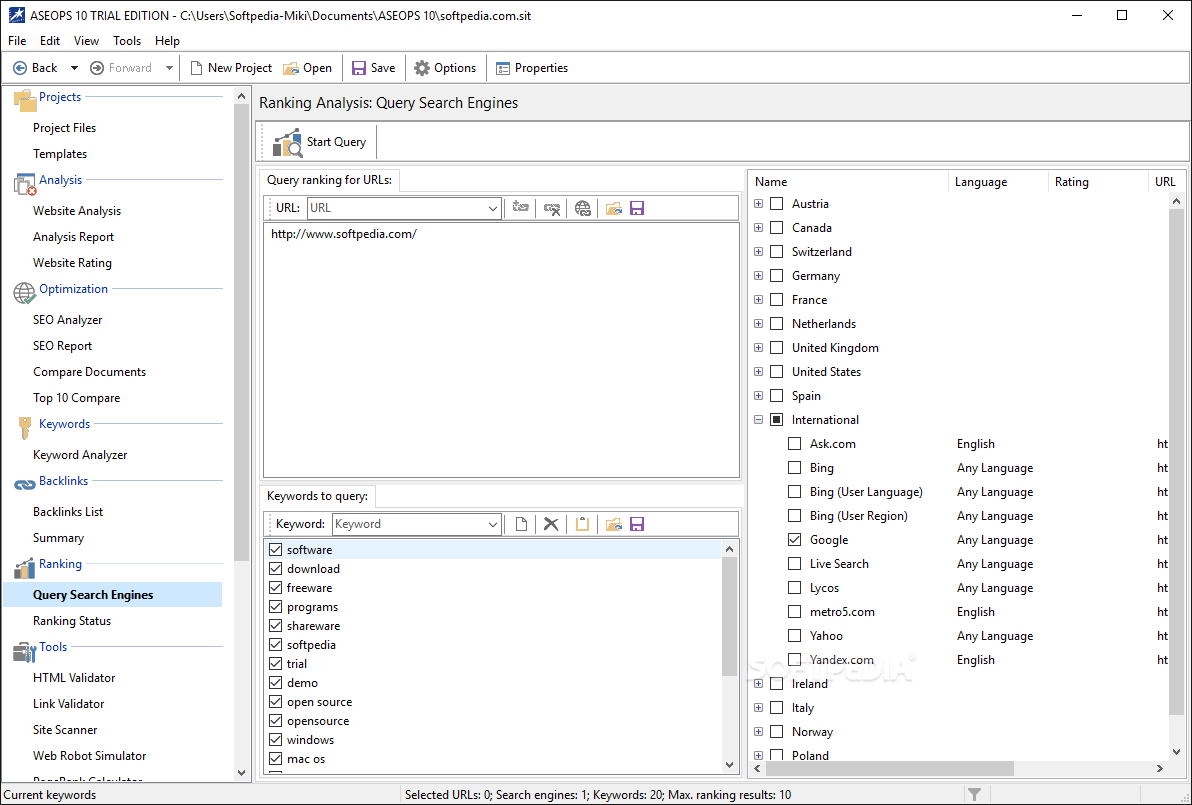Expand the United Kingdom tree node
1192x805 pixels.
pos(759,347)
